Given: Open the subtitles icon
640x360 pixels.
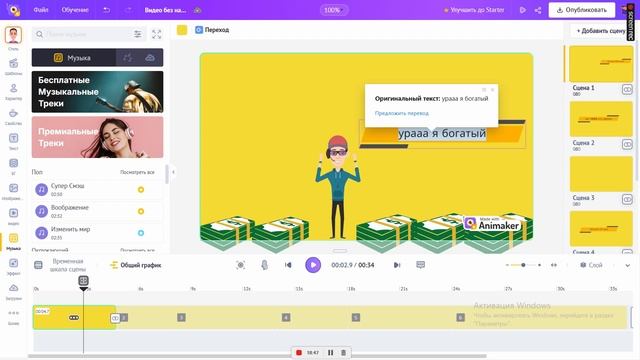Looking at the screenshot, I should (420, 265).
